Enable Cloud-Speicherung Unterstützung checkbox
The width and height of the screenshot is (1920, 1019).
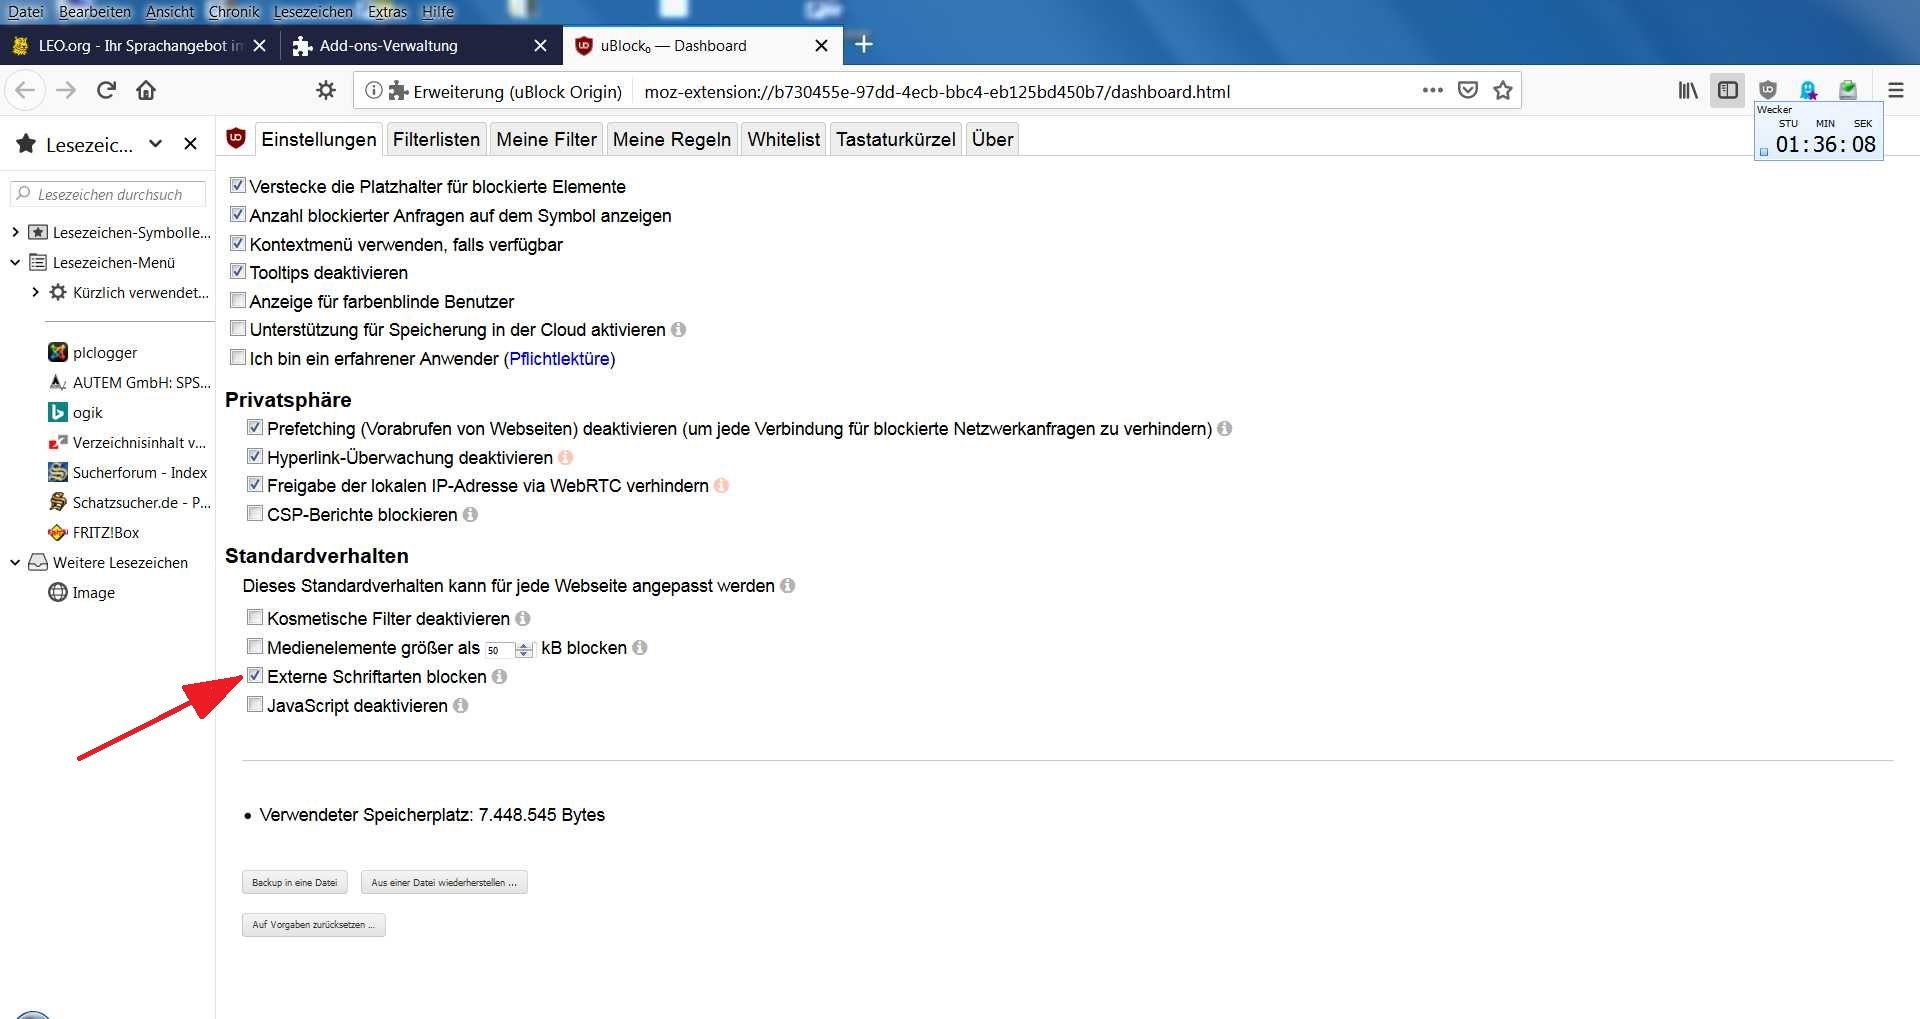click(238, 328)
